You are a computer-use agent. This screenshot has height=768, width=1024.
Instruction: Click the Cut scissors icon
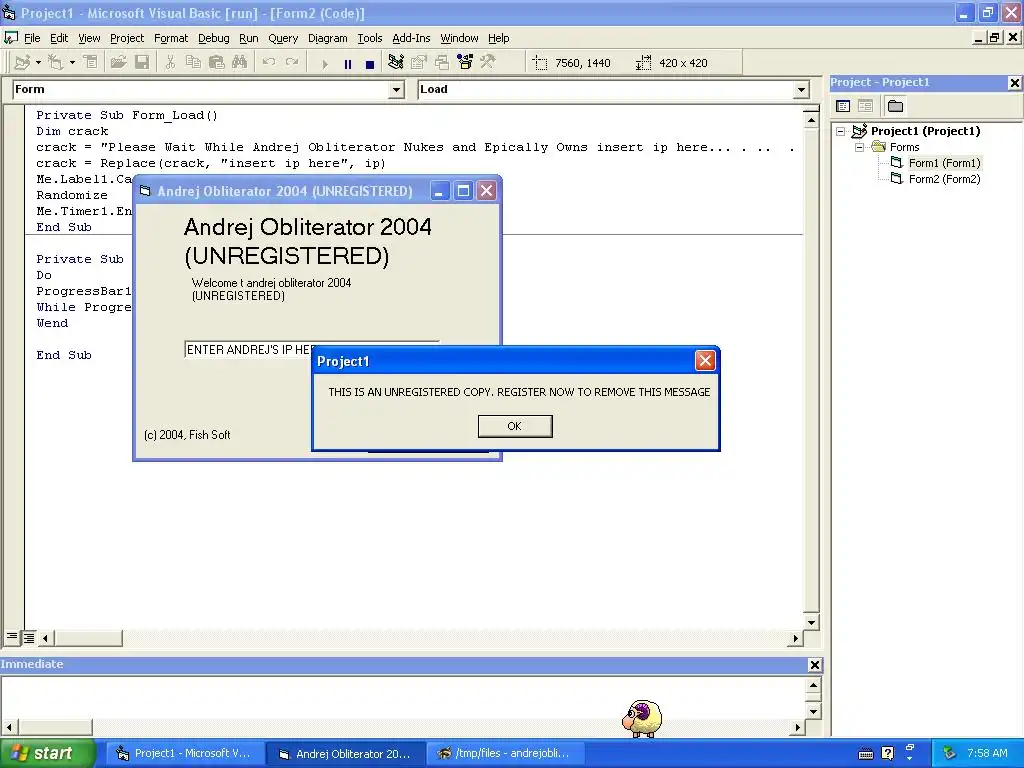click(x=170, y=63)
